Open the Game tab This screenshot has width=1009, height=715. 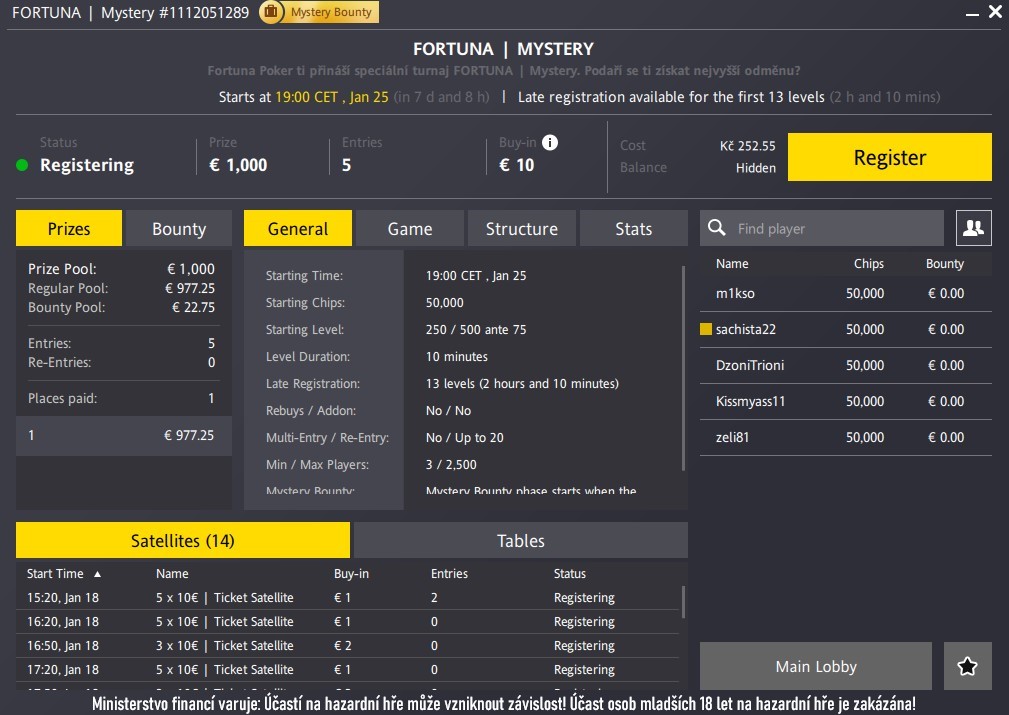(410, 228)
